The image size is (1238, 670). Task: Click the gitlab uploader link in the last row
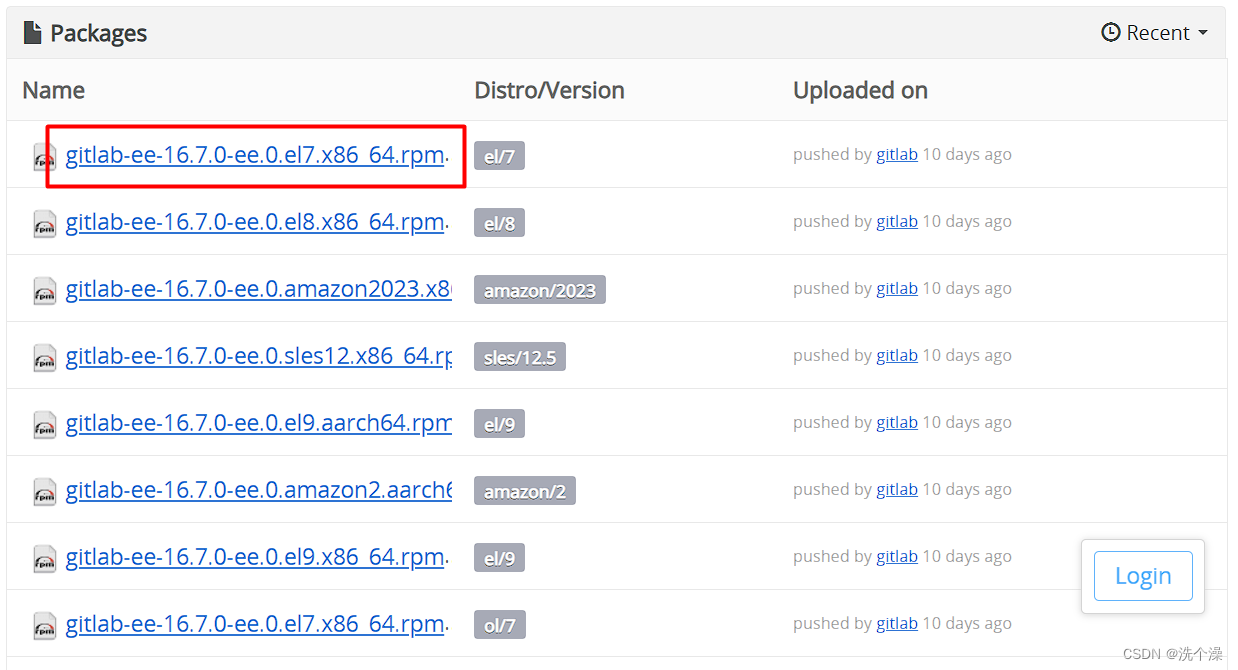(x=896, y=622)
